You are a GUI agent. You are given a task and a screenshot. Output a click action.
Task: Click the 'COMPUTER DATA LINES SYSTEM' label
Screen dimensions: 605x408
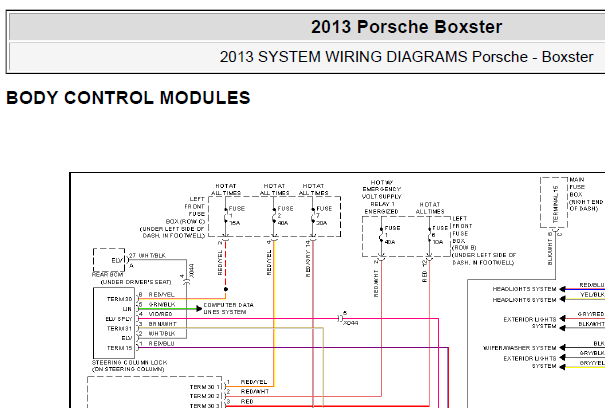[x=228, y=308]
